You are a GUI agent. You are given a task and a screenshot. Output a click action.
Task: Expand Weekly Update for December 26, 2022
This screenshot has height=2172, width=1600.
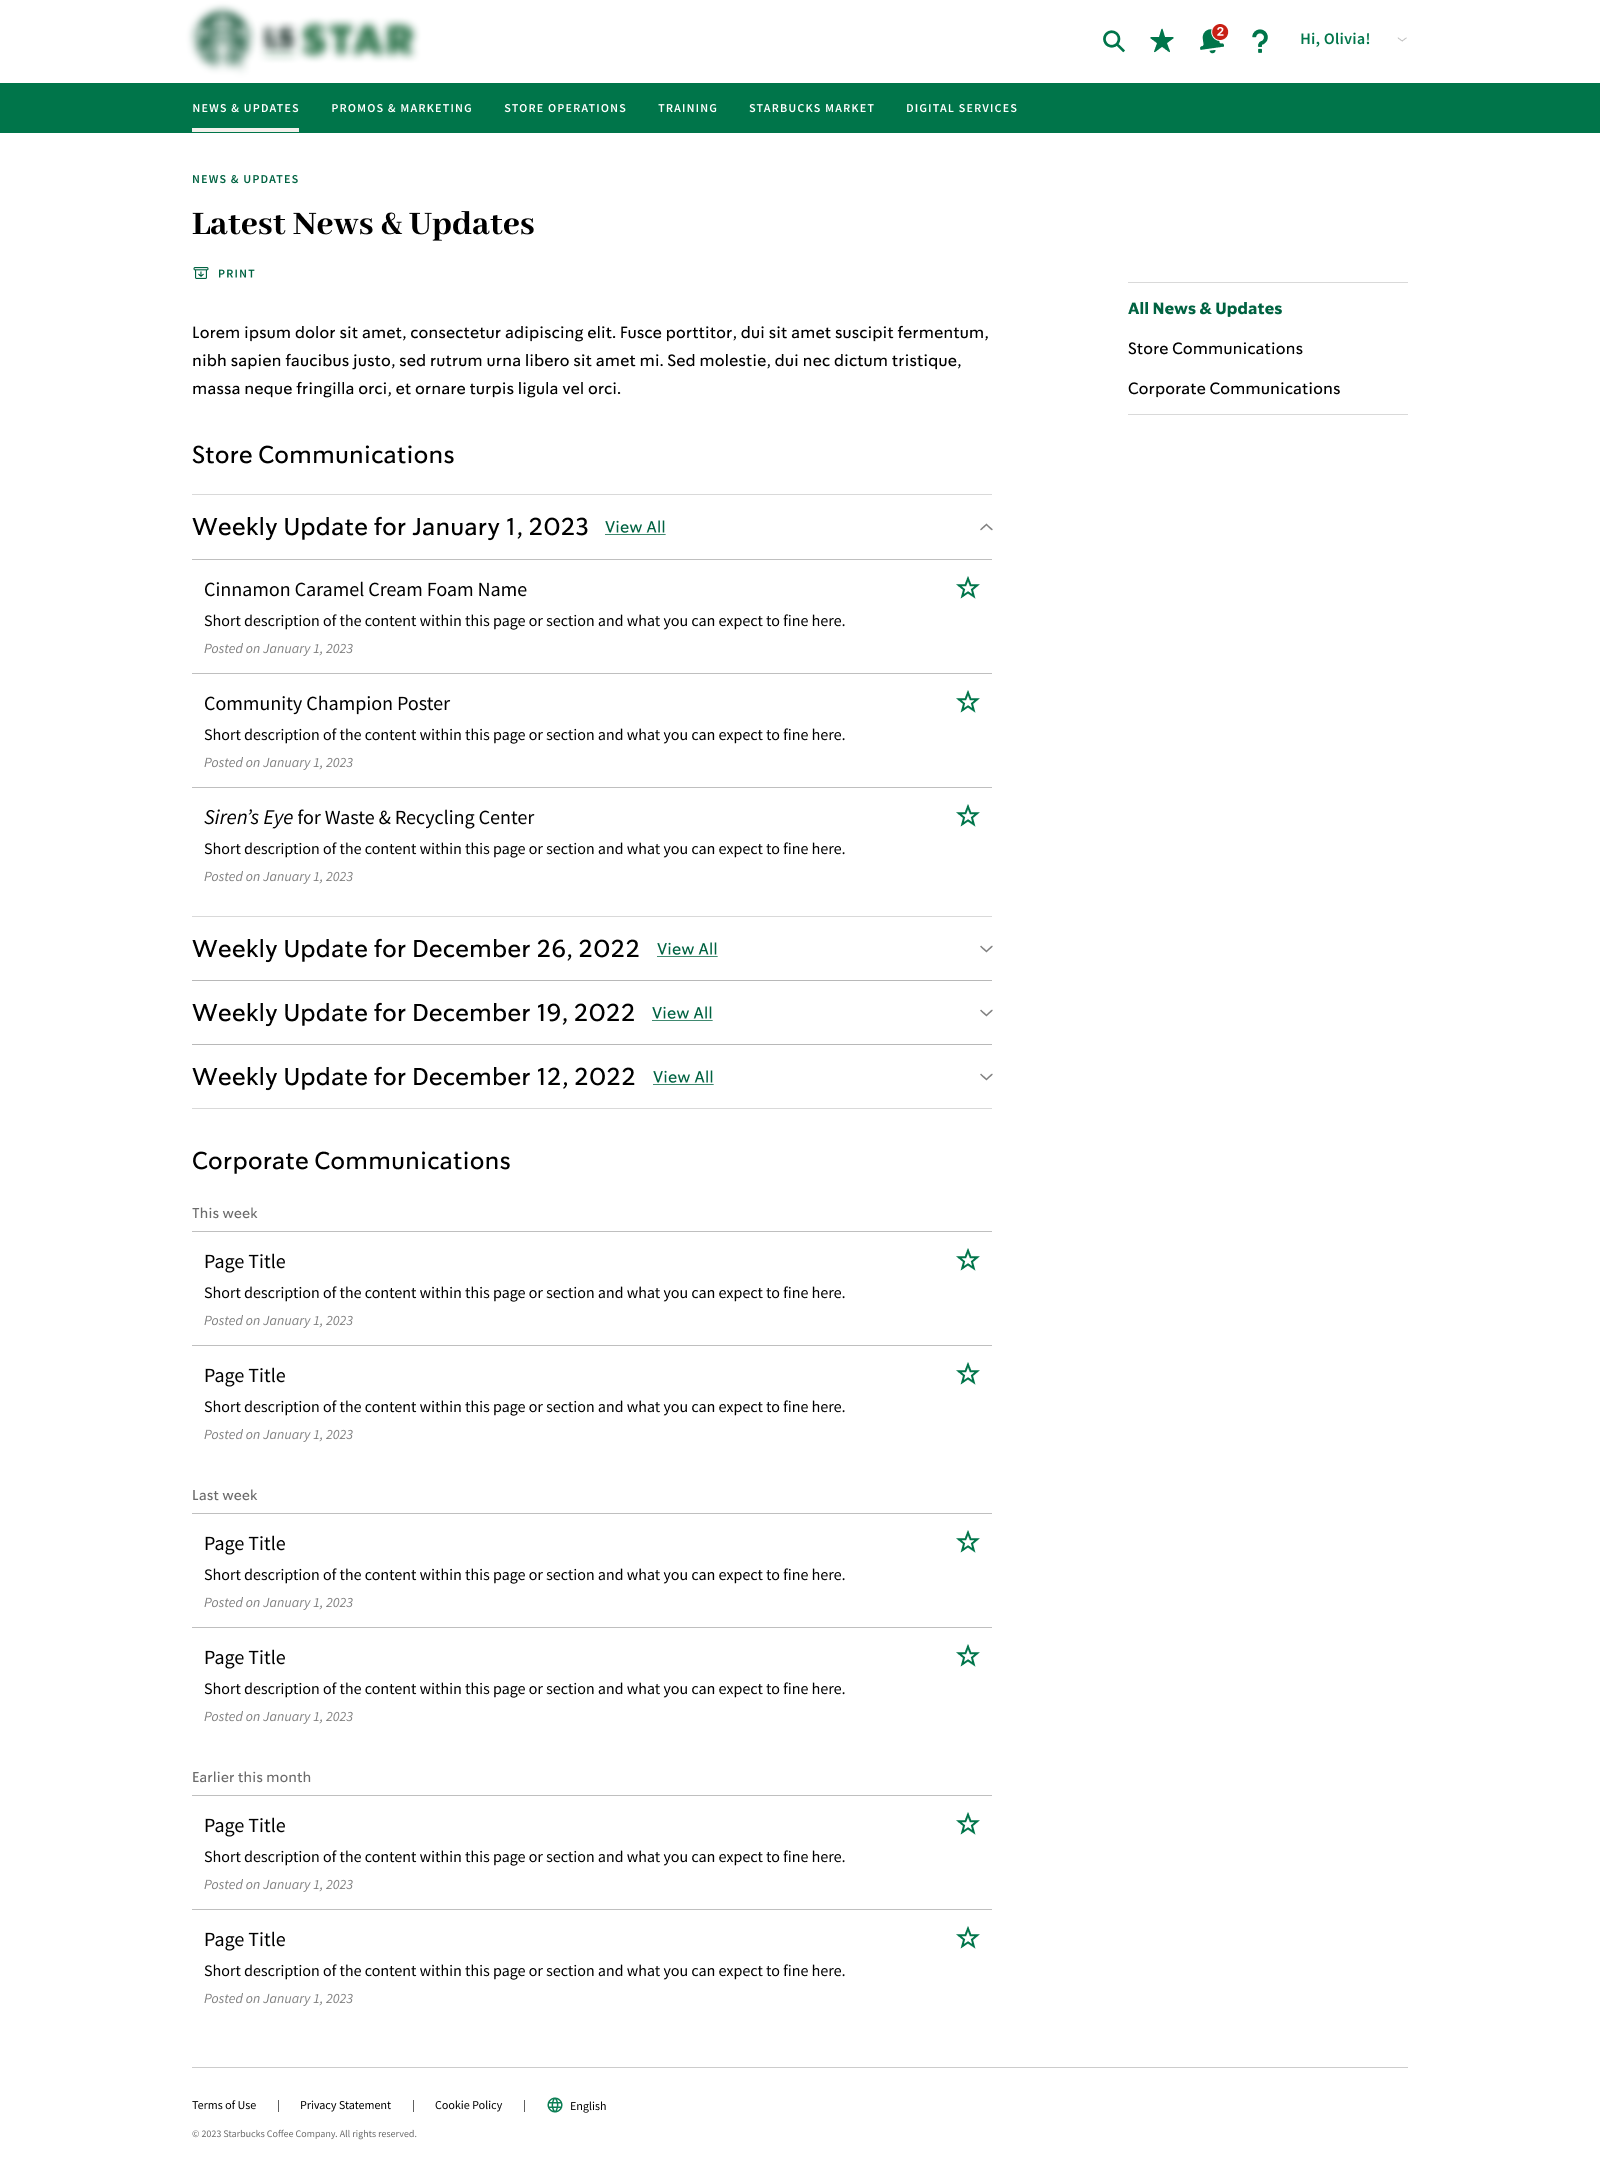pyautogui.click(x=986, y=949)
